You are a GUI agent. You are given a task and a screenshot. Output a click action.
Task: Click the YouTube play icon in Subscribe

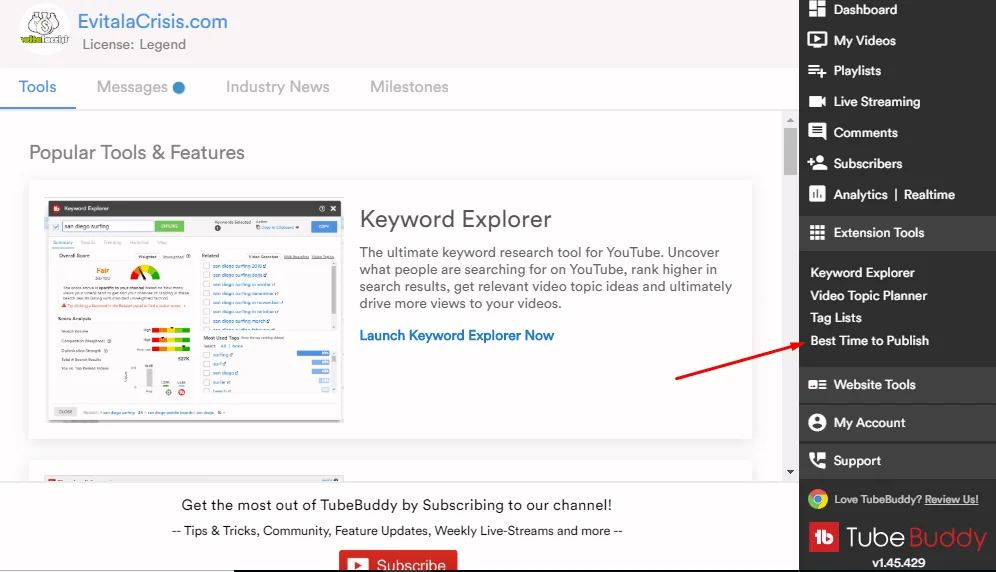coord(358,564)
